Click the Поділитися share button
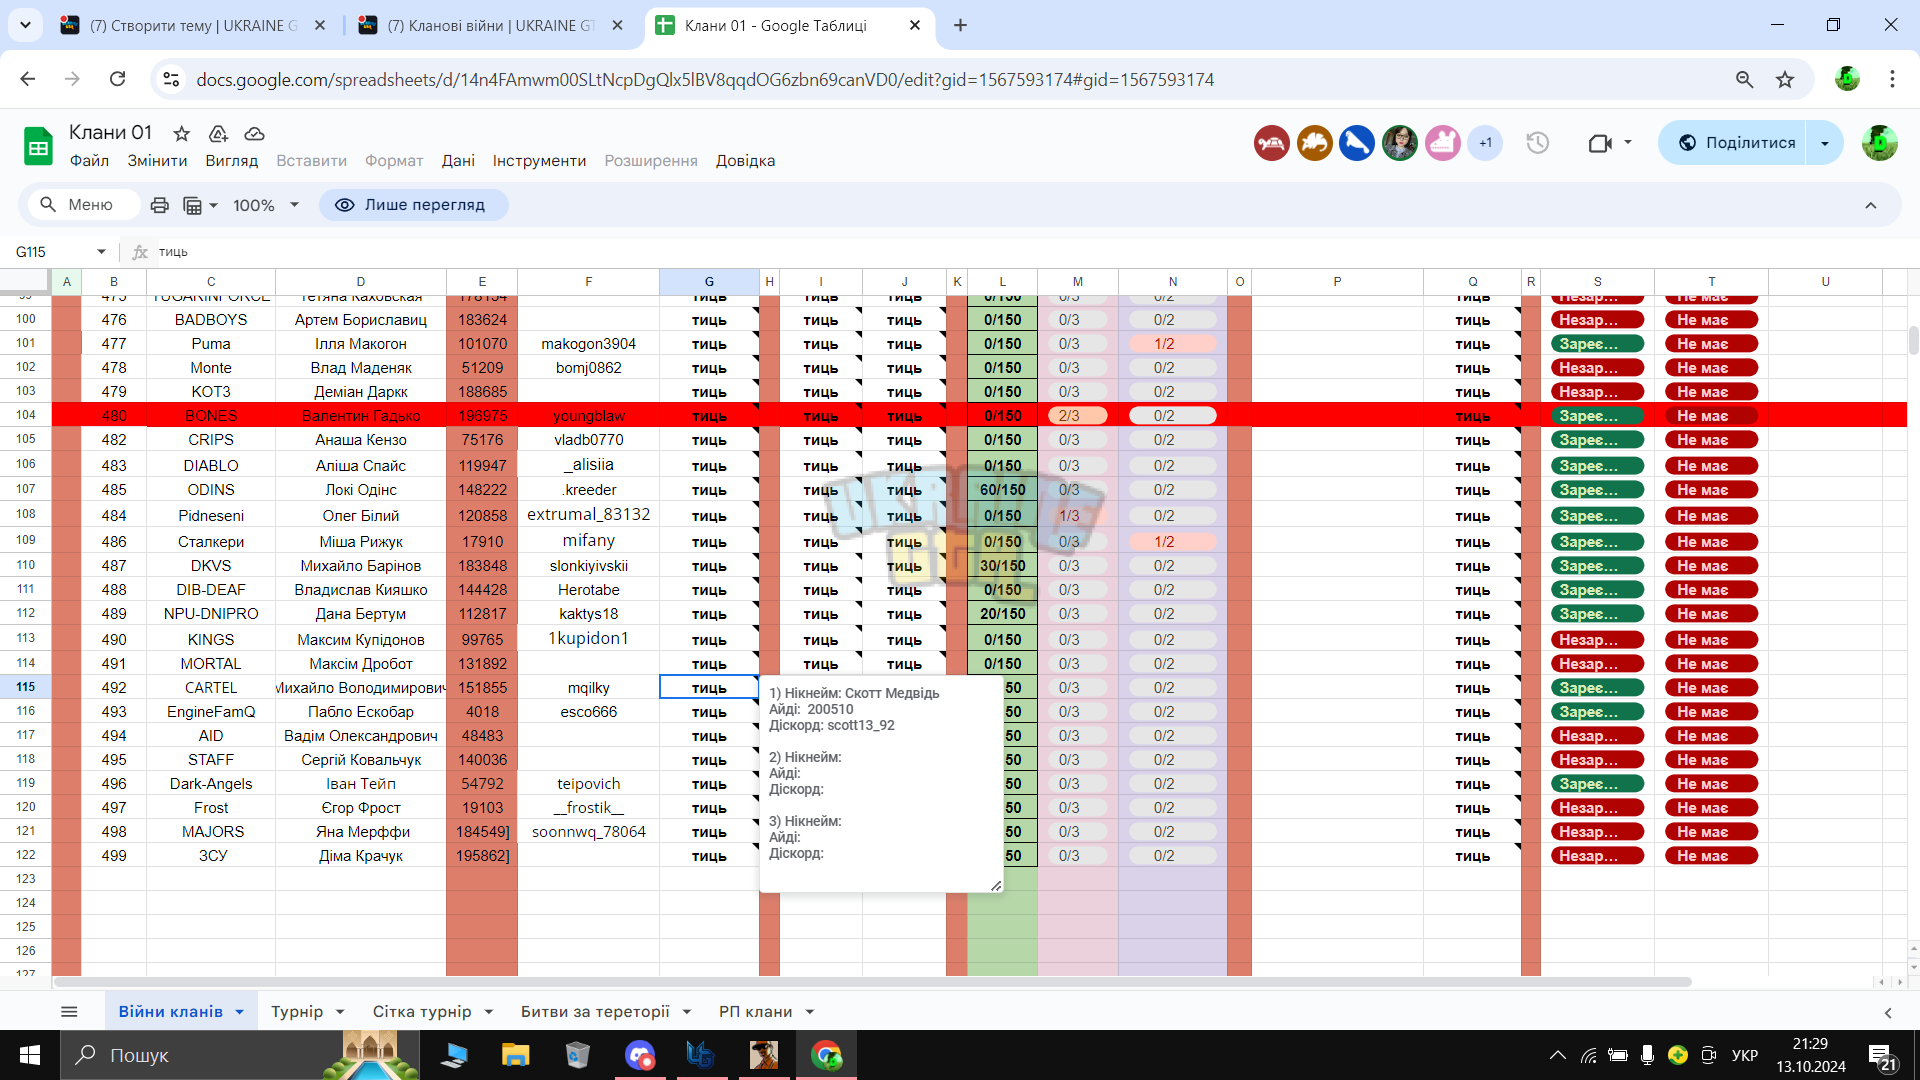1920x1080 pixels. pos(1738,143)
